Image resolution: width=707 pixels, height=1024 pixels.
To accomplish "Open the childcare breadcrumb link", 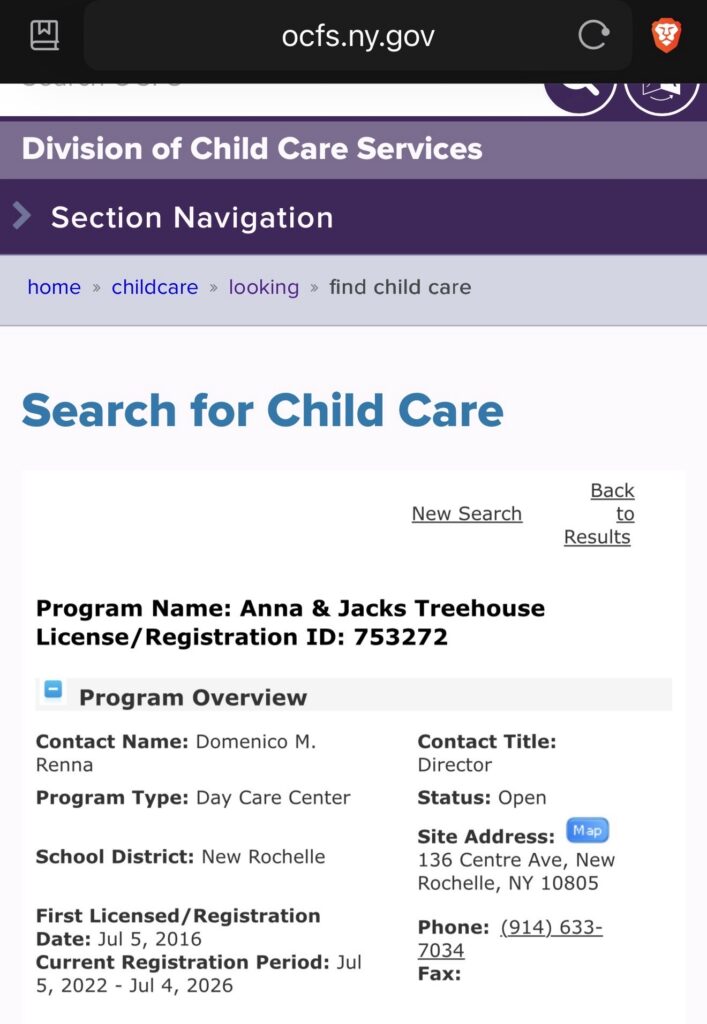I will [155, 287].
